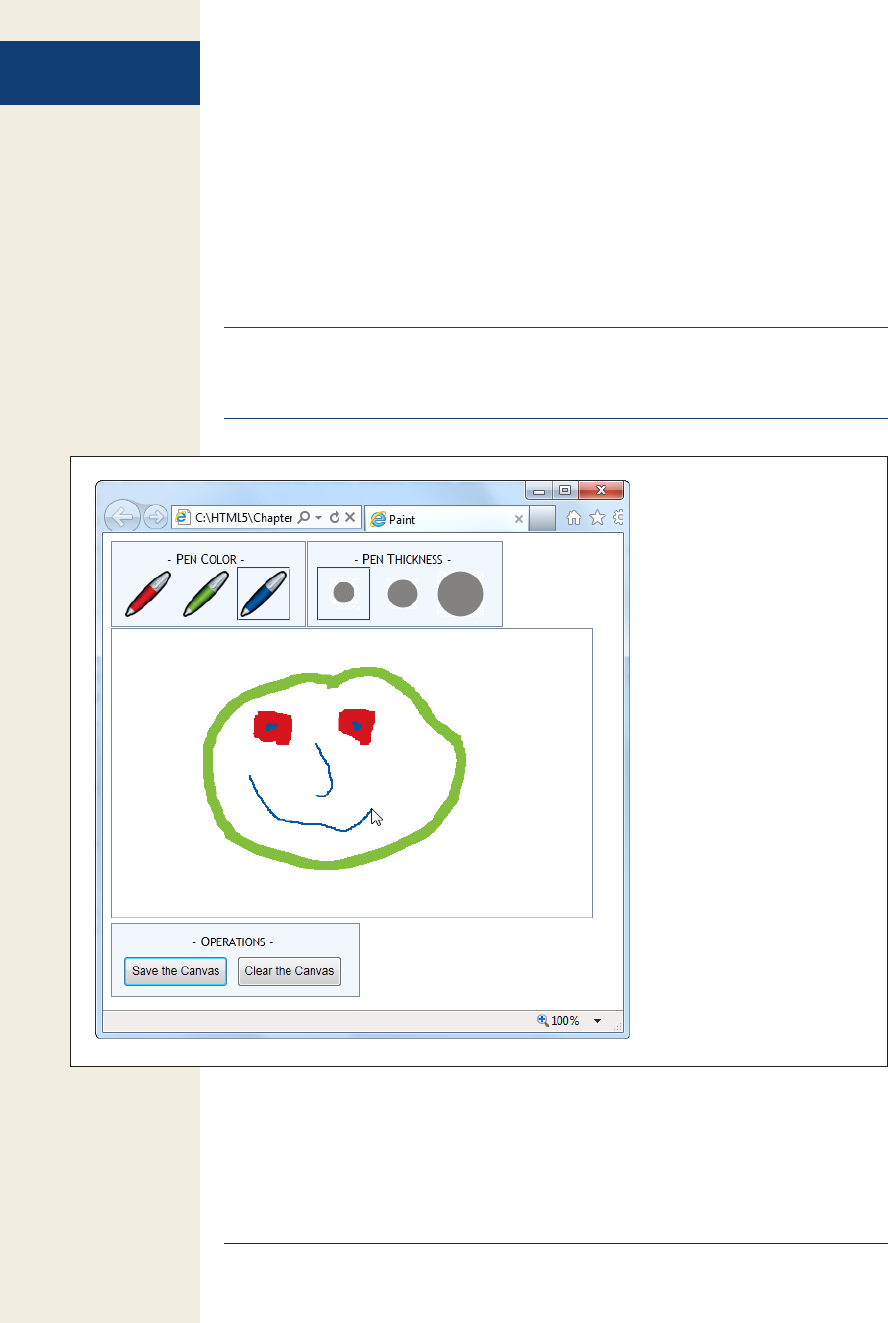Click the Clear the Canvas button
The width and height of the screenshot is (888, 1323).
[289, 971]
